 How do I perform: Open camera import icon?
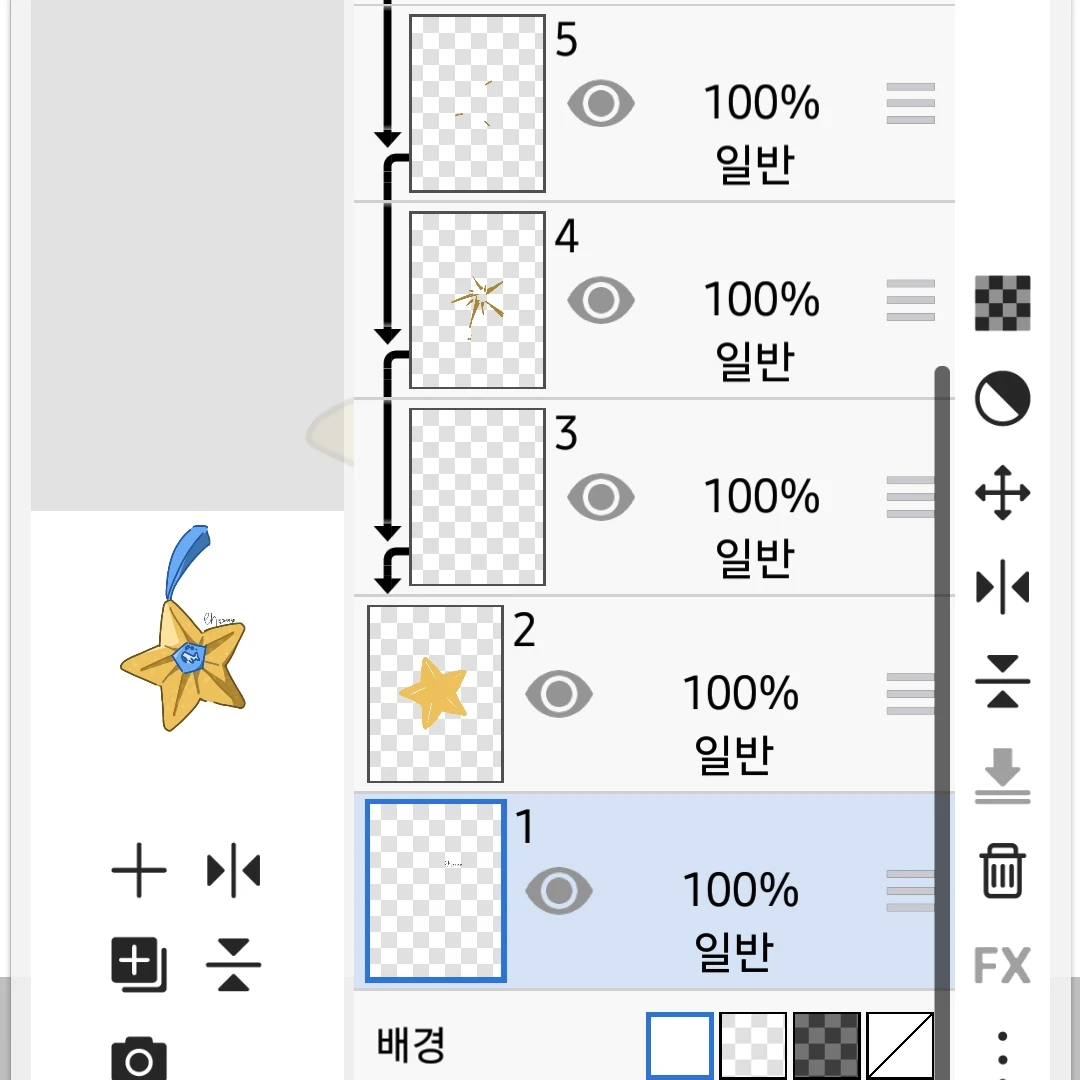coord(138,1059)
